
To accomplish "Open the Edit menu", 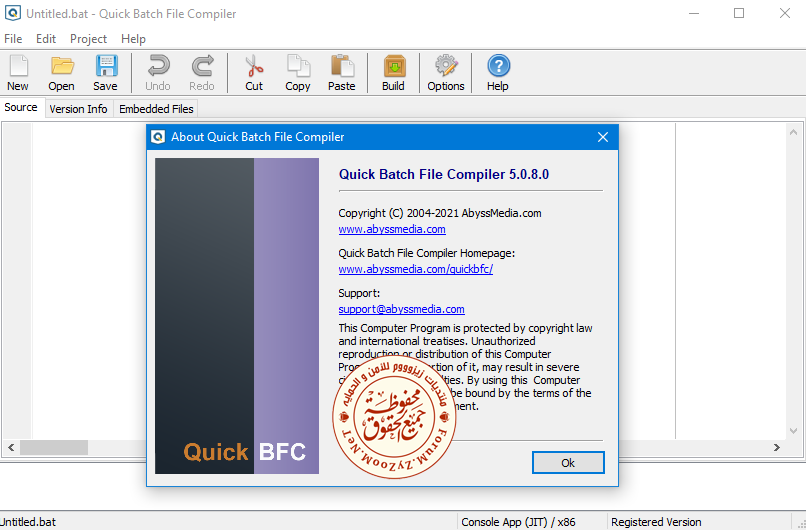I will 46,39.
